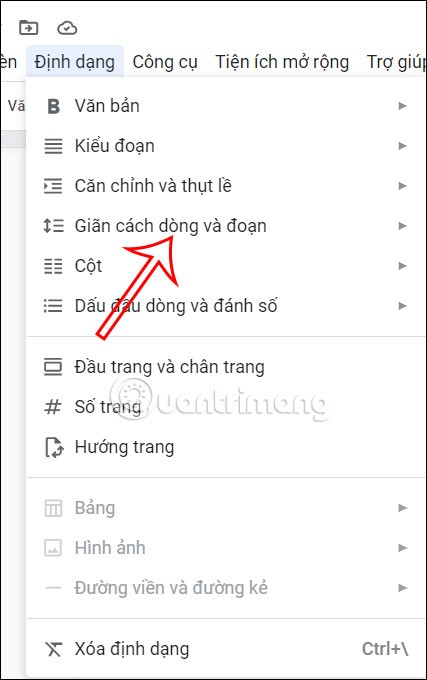Click the hash icon for Số trang

click(x=53, y=407)
